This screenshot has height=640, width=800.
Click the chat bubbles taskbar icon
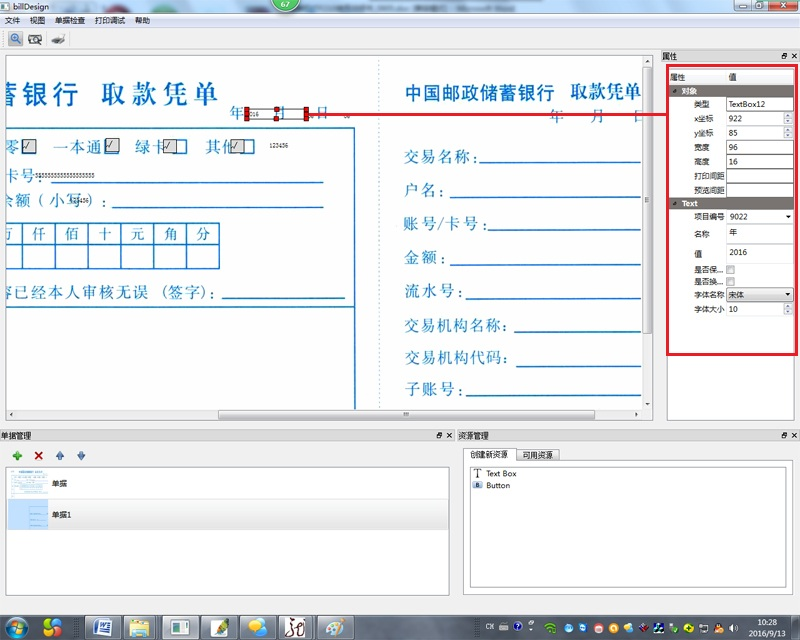257,627
